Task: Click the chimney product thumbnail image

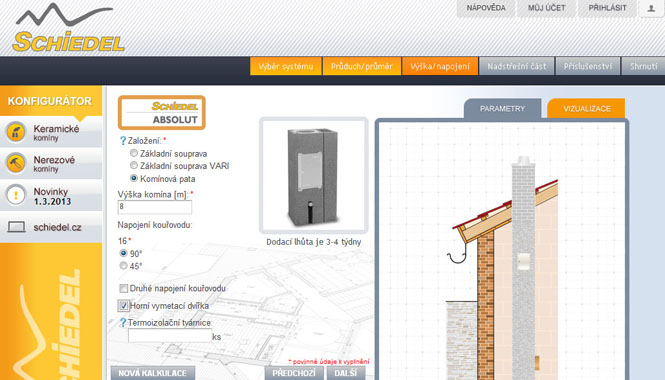Action: (x=313, y=175)
